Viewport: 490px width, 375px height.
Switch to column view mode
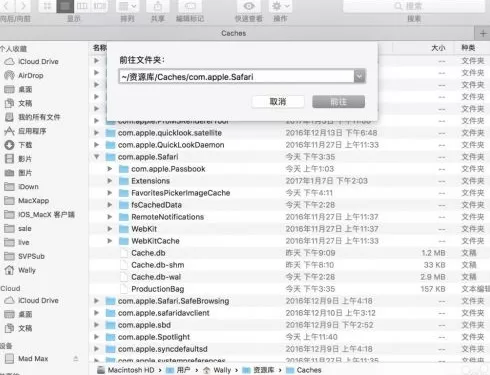(82, 6)
